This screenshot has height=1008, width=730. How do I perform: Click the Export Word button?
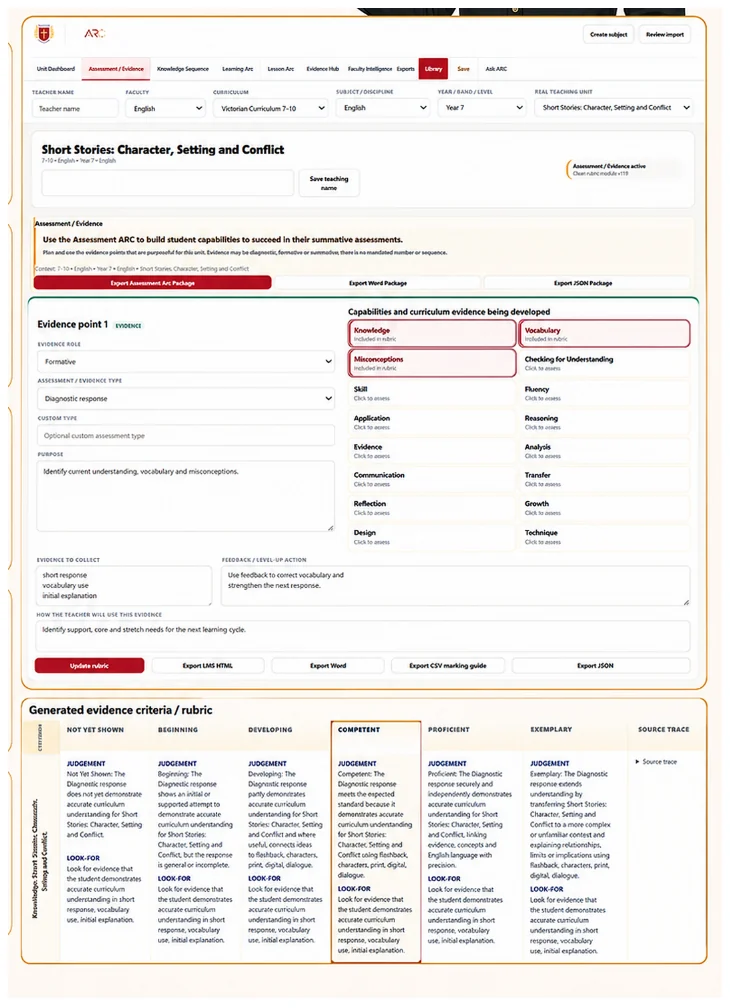click(x=328, y=665)
